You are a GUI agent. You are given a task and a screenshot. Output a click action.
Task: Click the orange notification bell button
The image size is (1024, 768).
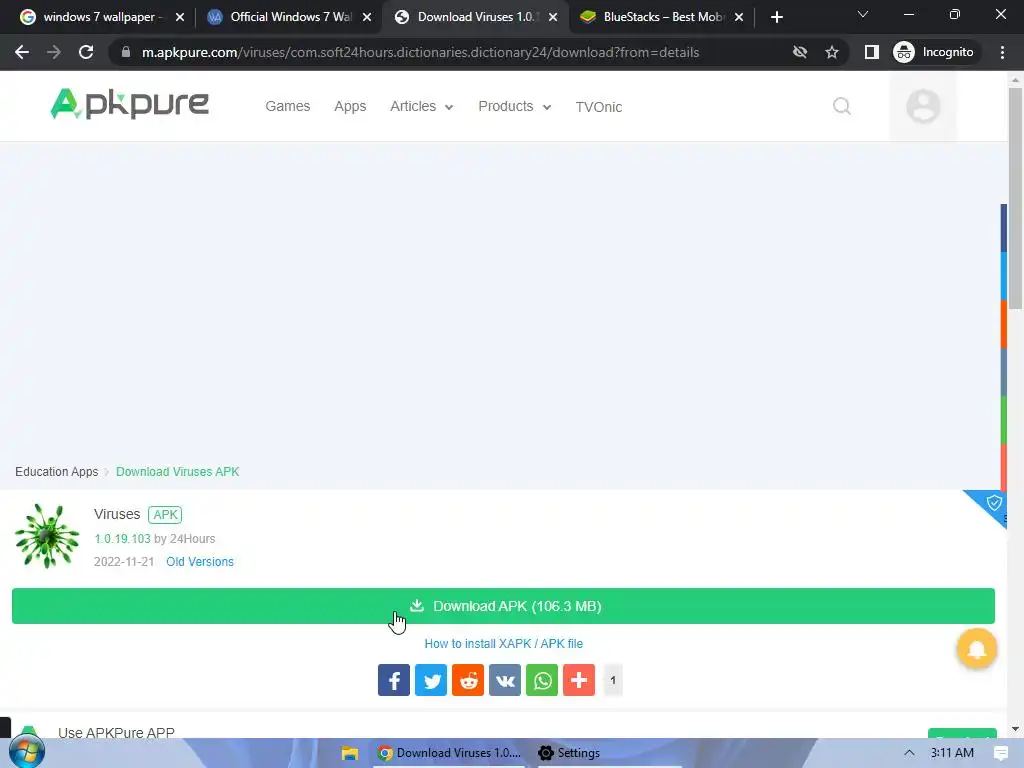(976, 648)
